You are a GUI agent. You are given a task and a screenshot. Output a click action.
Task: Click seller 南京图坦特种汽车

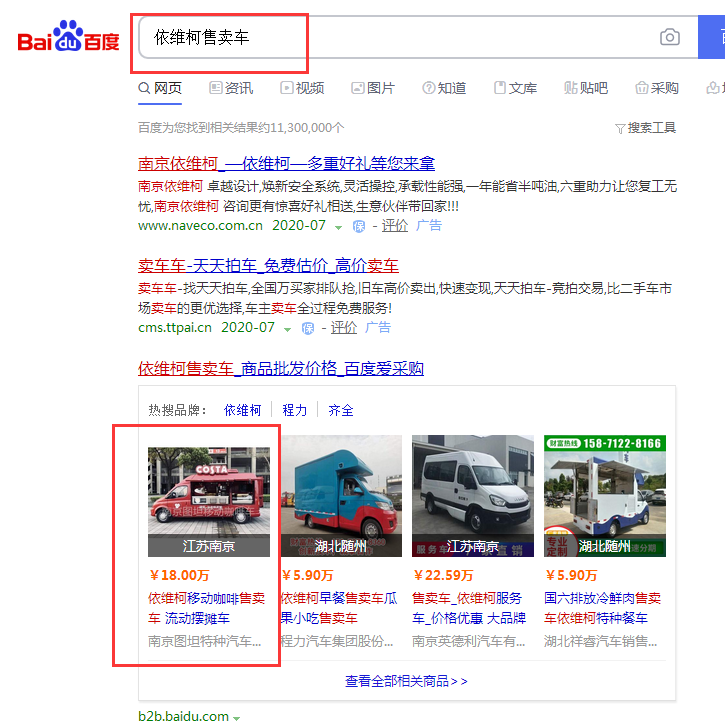(x=204, y=641)
